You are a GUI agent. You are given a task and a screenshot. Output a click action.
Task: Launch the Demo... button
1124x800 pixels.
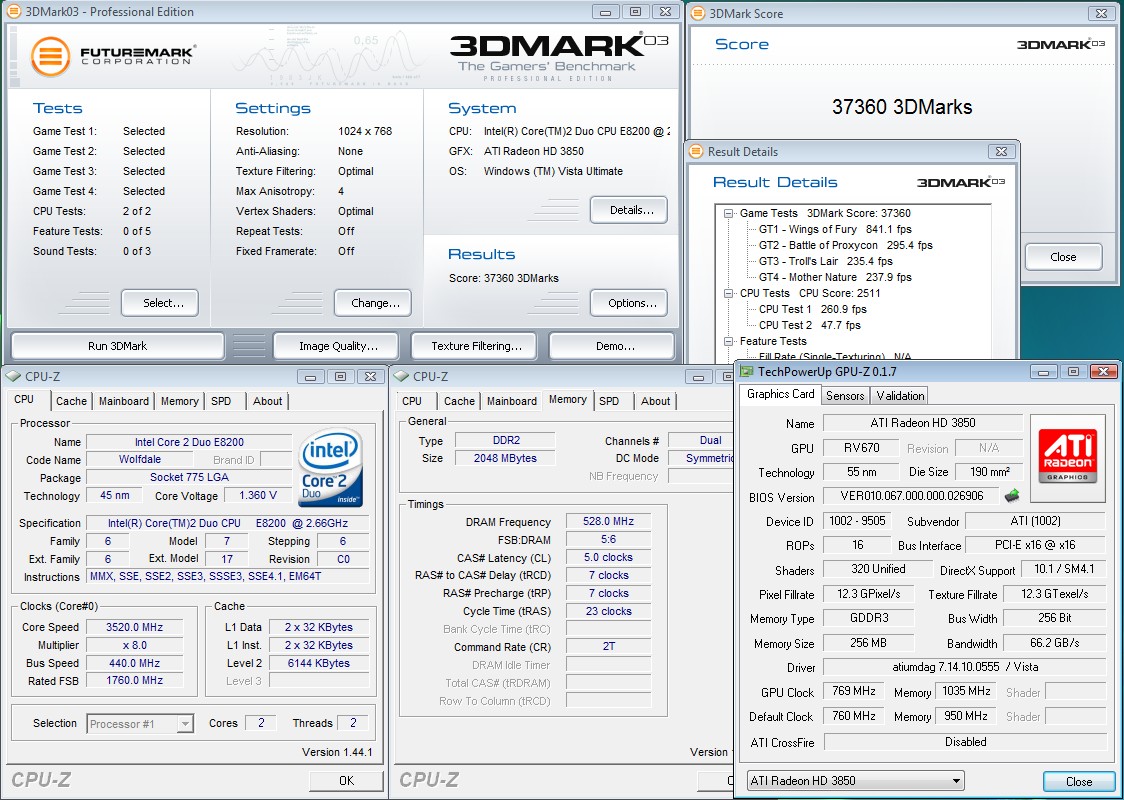click(x=612, y=346)
